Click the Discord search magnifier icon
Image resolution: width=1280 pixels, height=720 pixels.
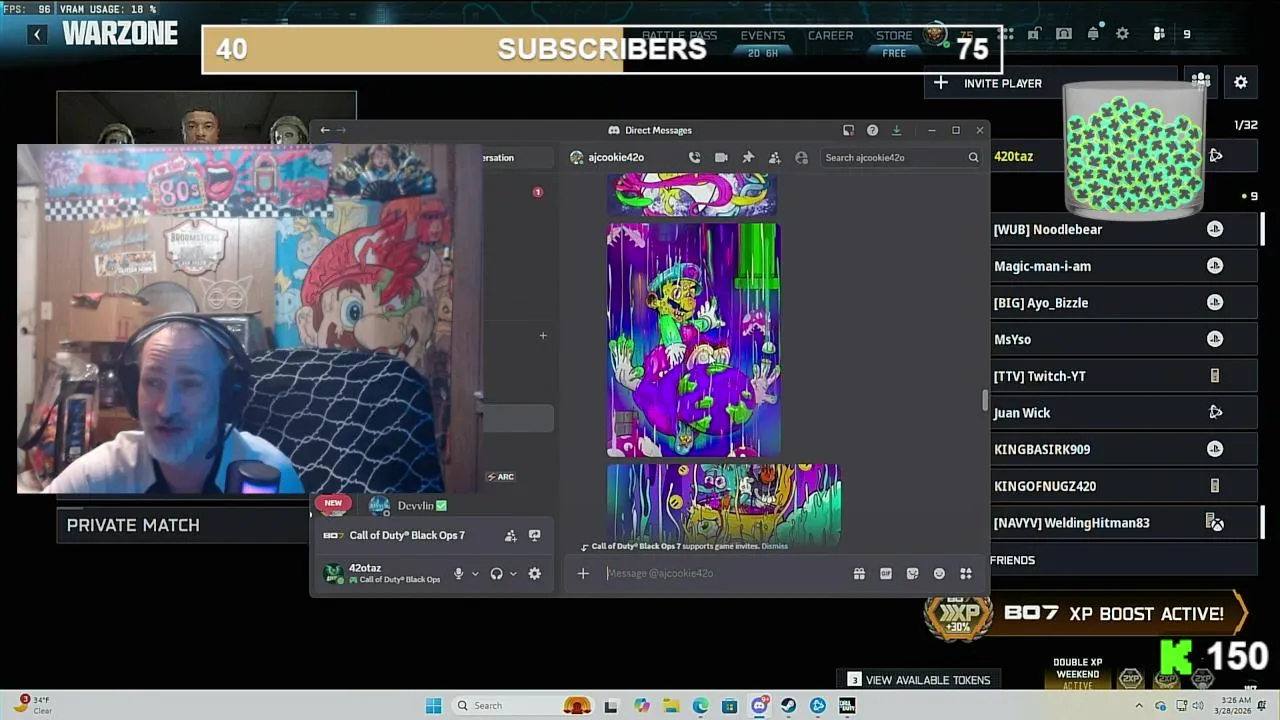point(973,157)
